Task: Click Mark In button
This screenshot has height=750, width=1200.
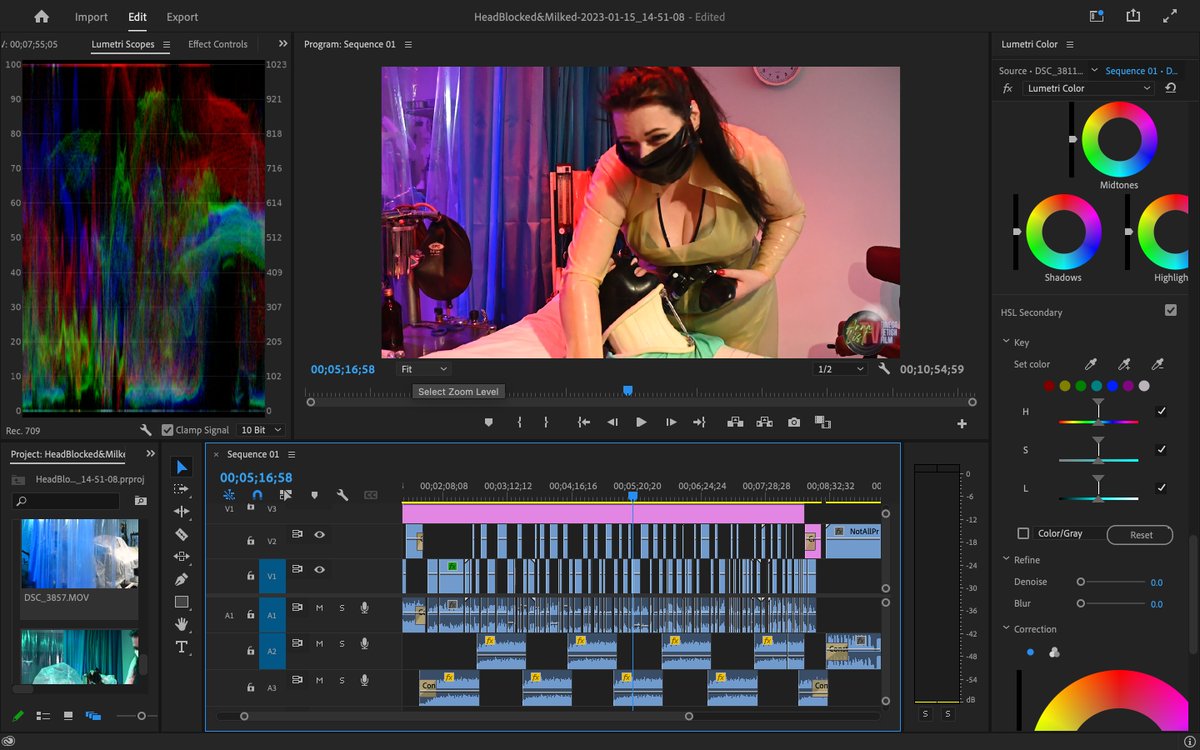Action: point(519,422)
